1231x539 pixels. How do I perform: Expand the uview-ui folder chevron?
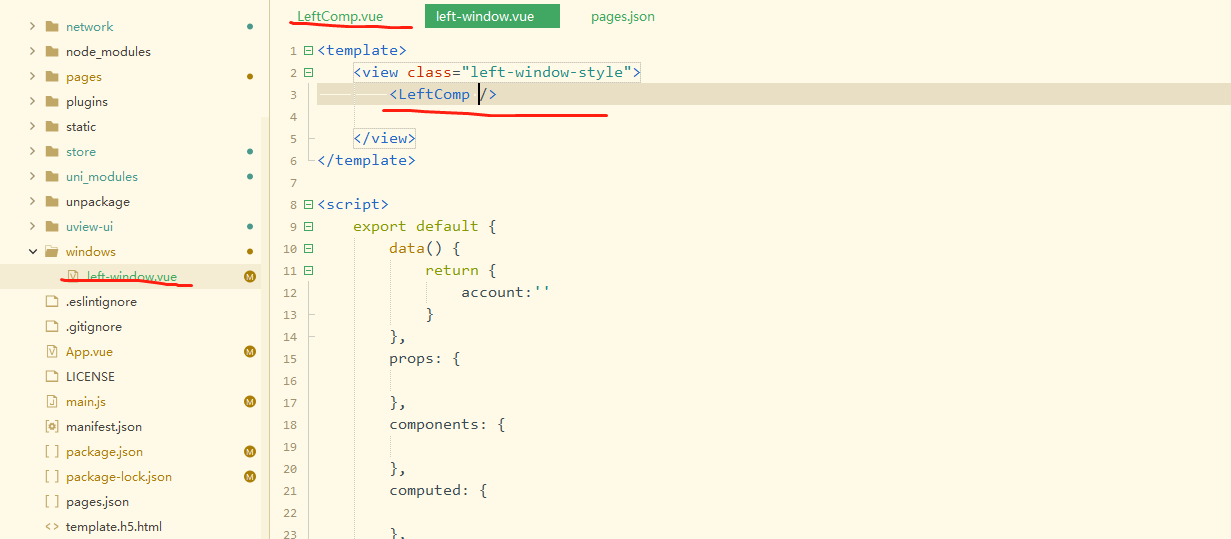click(33, 227)
